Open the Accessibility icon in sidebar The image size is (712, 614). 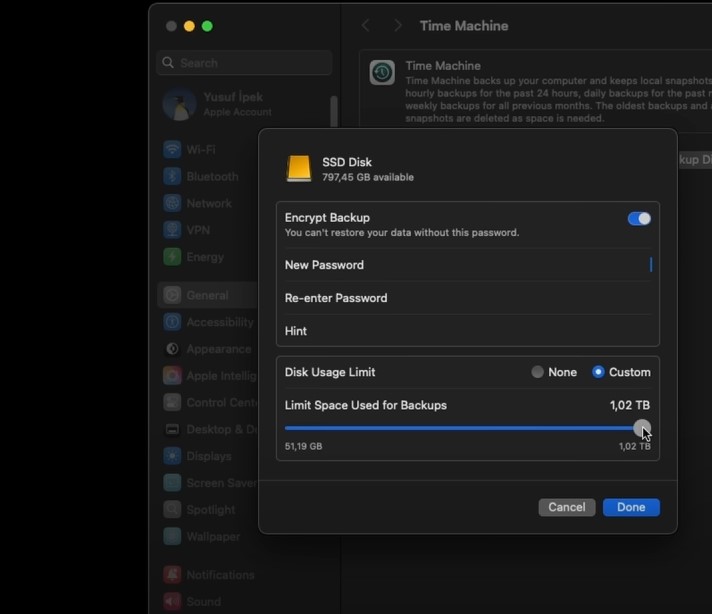pyautogui.click(x=172, y=322)
